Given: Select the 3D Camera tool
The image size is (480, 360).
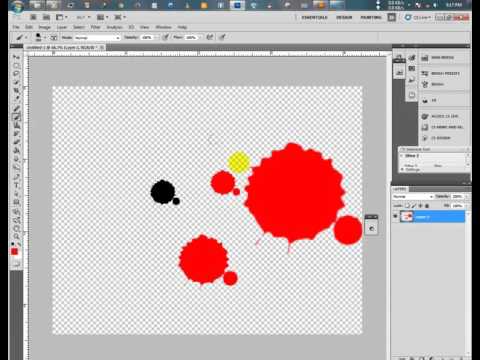Looking at the screenshot, I should click(16, 220).
